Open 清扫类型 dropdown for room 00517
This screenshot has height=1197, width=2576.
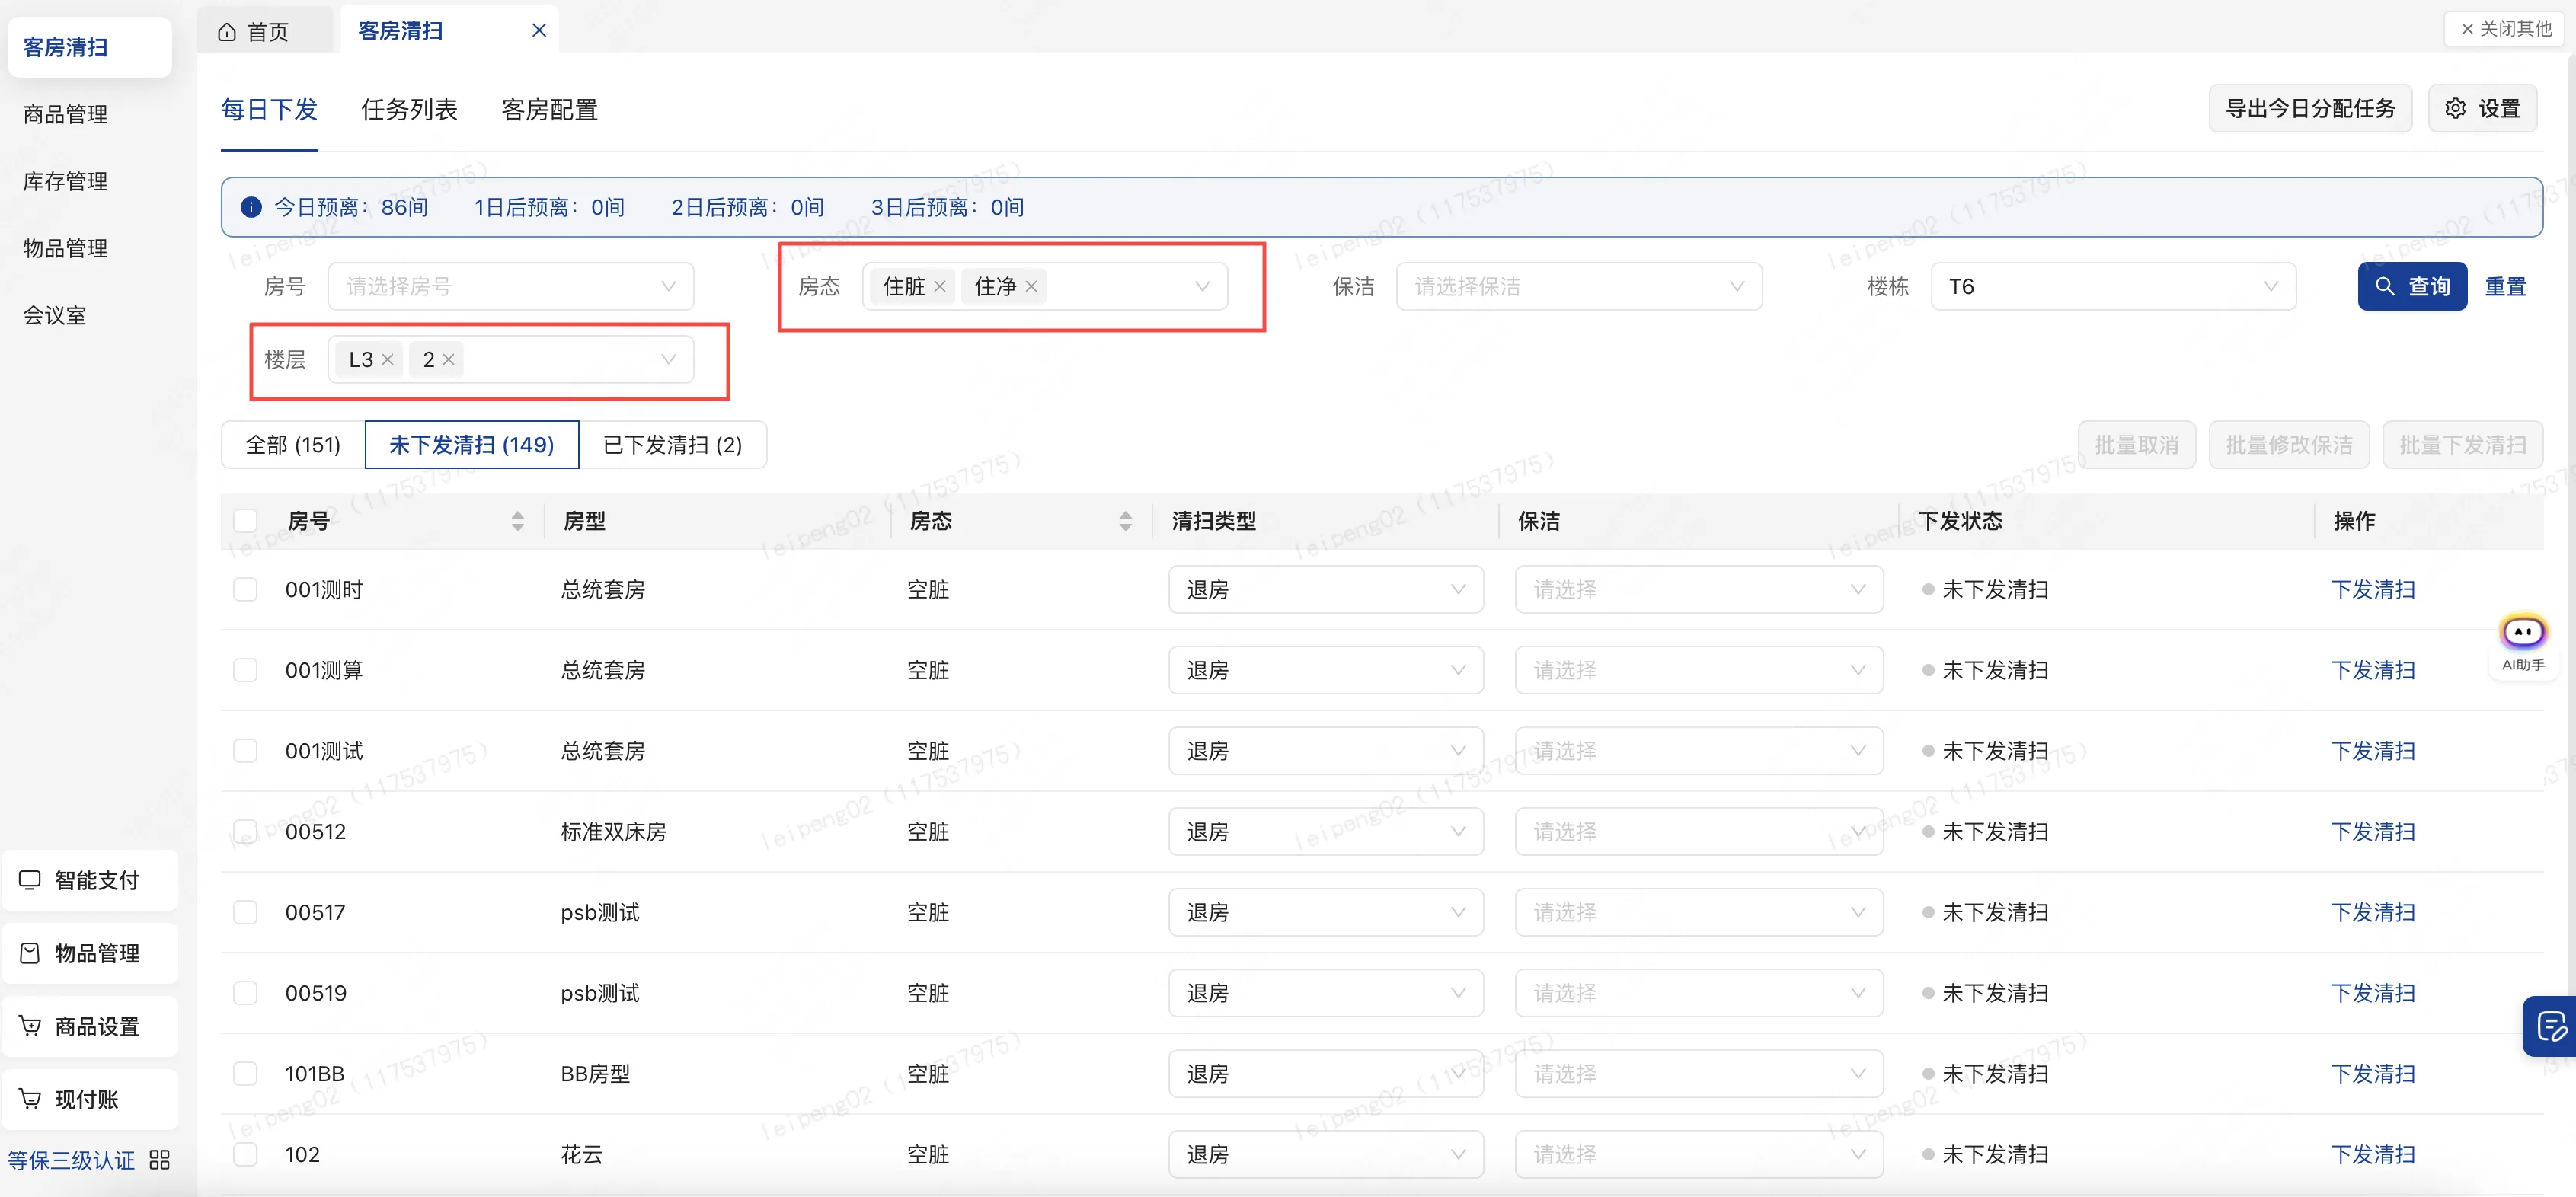[1325, 913]
